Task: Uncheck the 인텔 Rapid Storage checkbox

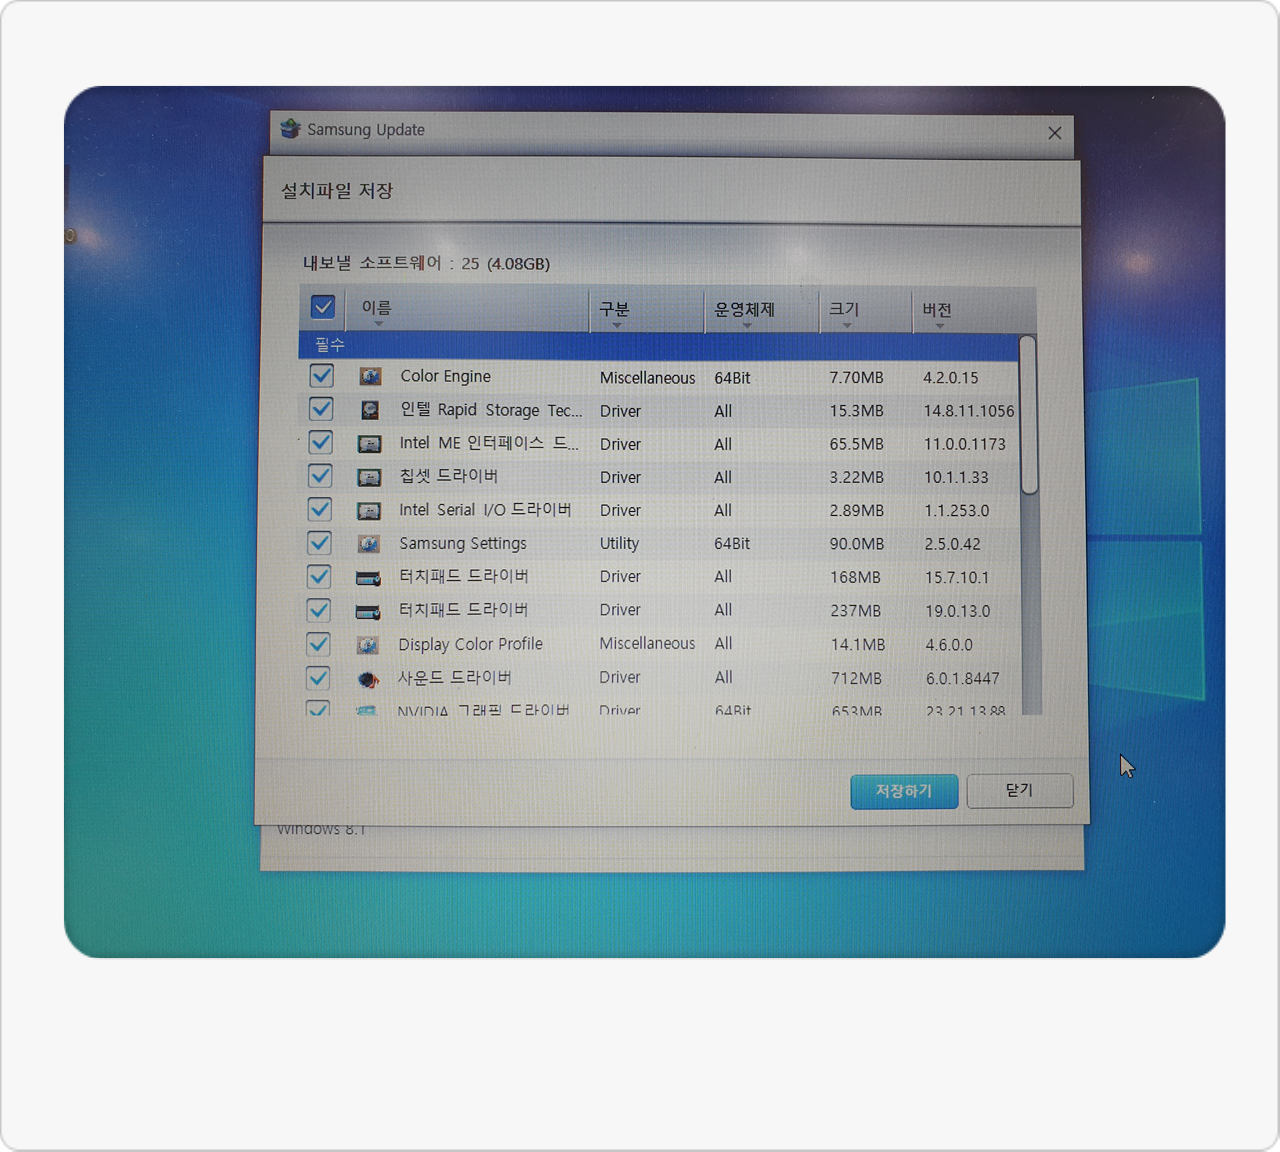Action: point(321,408)
